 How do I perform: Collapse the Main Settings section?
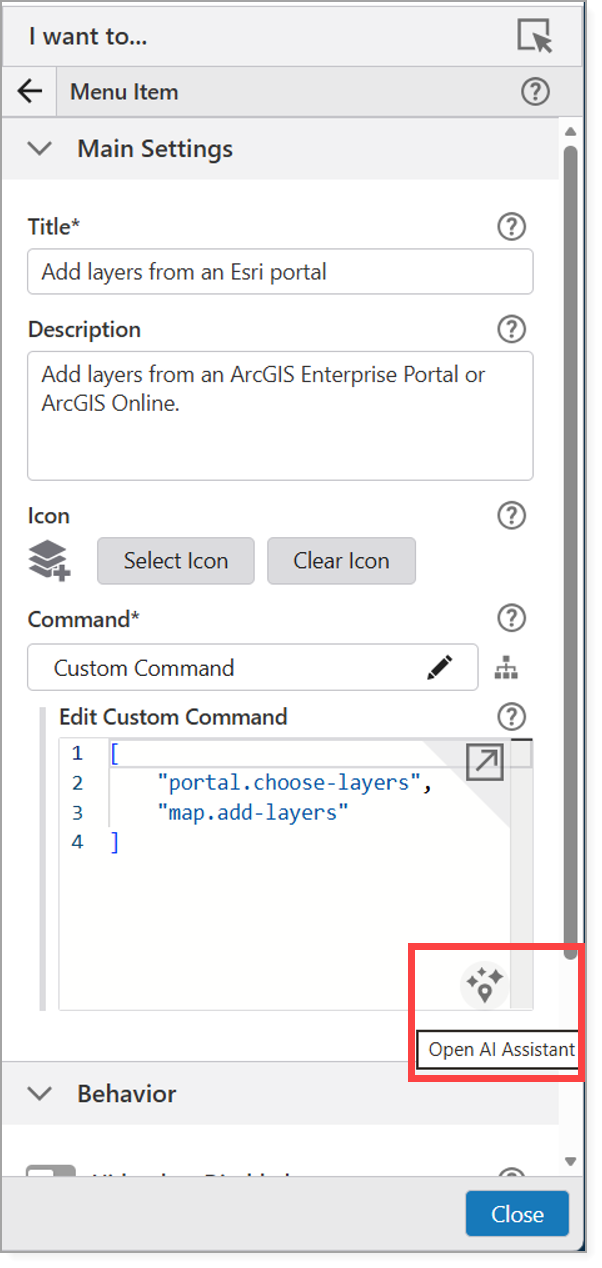[40, 149]
